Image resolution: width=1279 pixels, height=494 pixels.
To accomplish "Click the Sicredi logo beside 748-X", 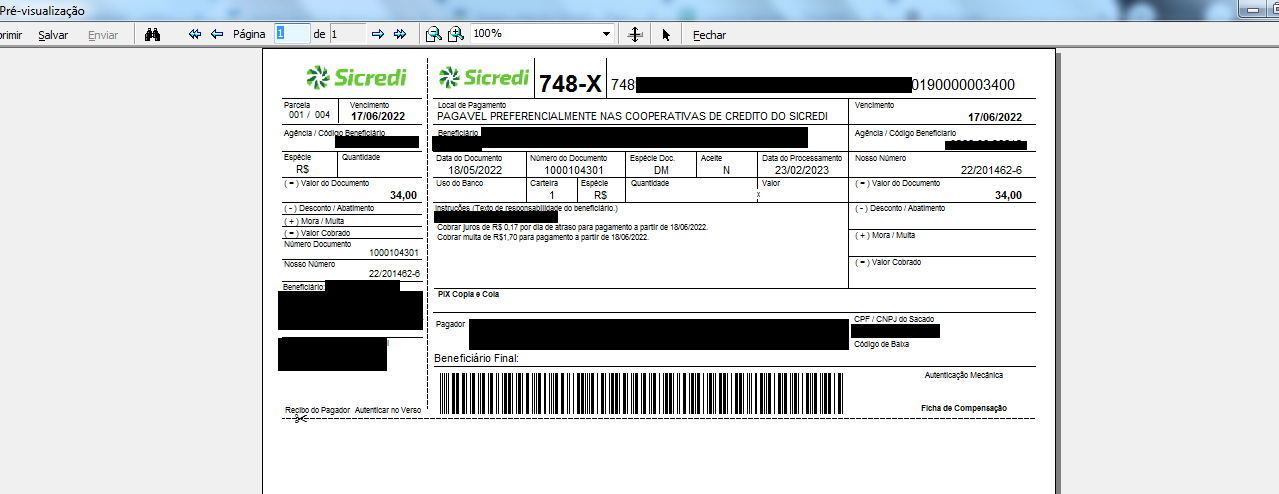I will pyautogui.click(x=483, y=77).
